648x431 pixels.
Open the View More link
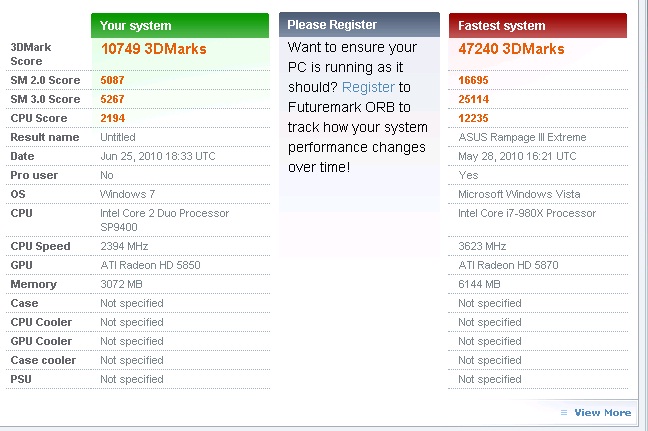pyautogui.click(x=603, y=412)
